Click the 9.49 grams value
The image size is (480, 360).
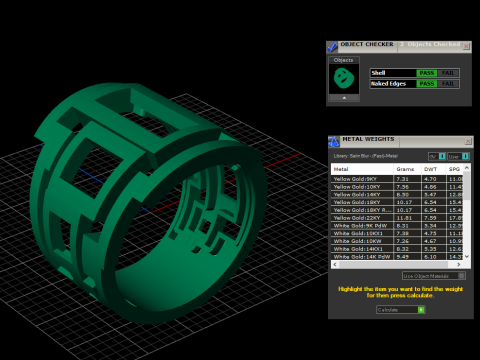[x=403, y=257]
